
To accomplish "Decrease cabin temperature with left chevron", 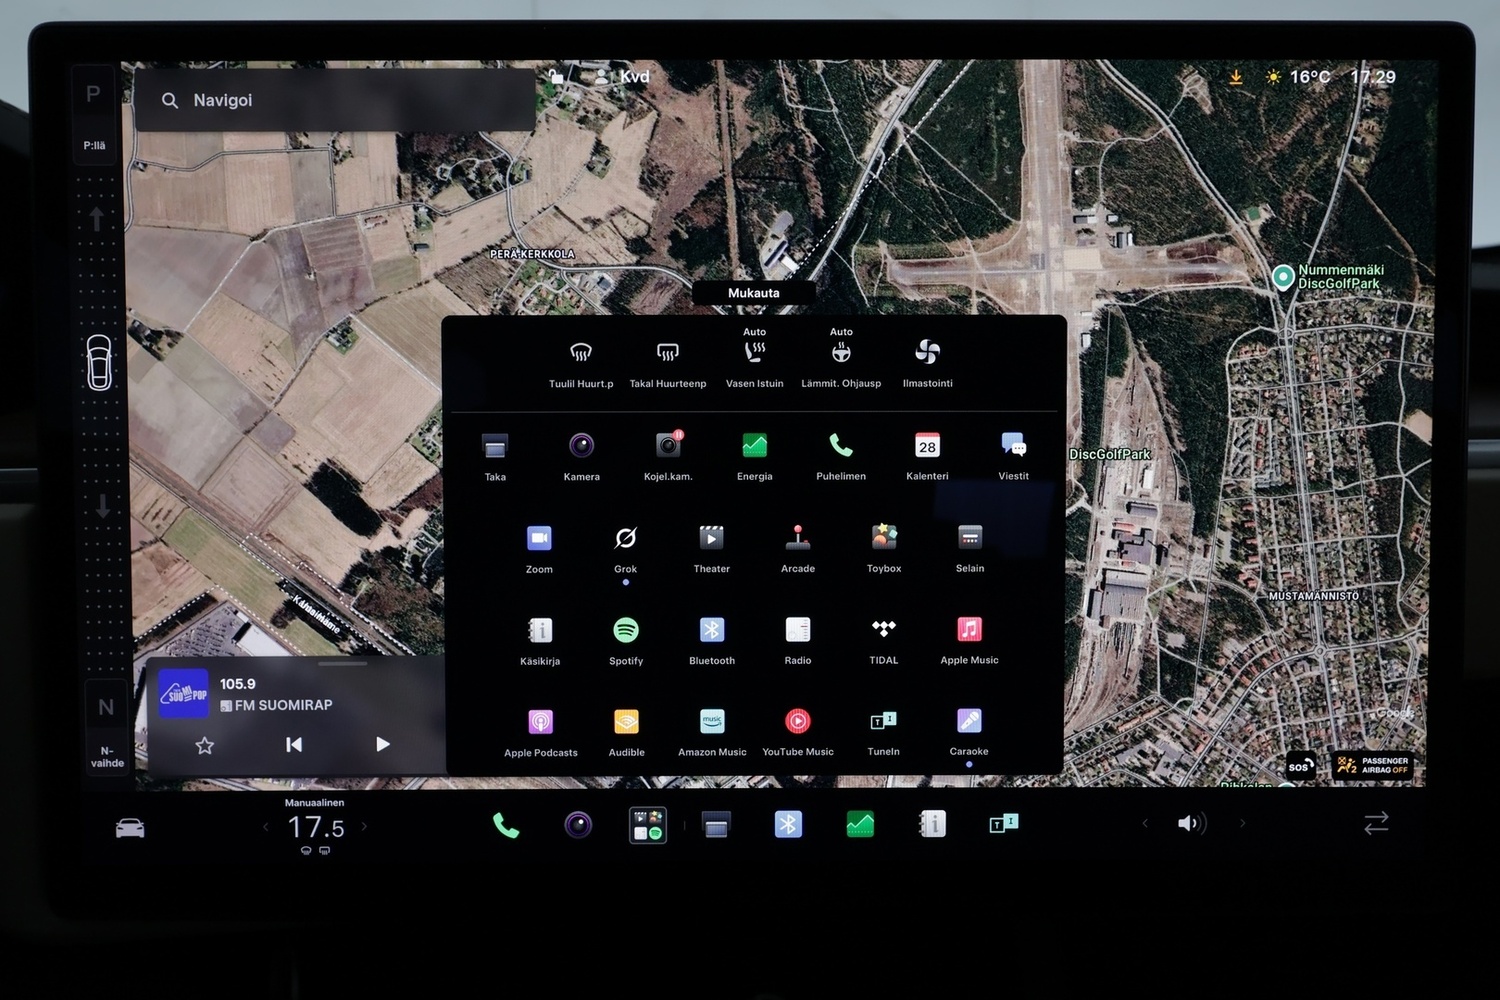I will point(266,827).
